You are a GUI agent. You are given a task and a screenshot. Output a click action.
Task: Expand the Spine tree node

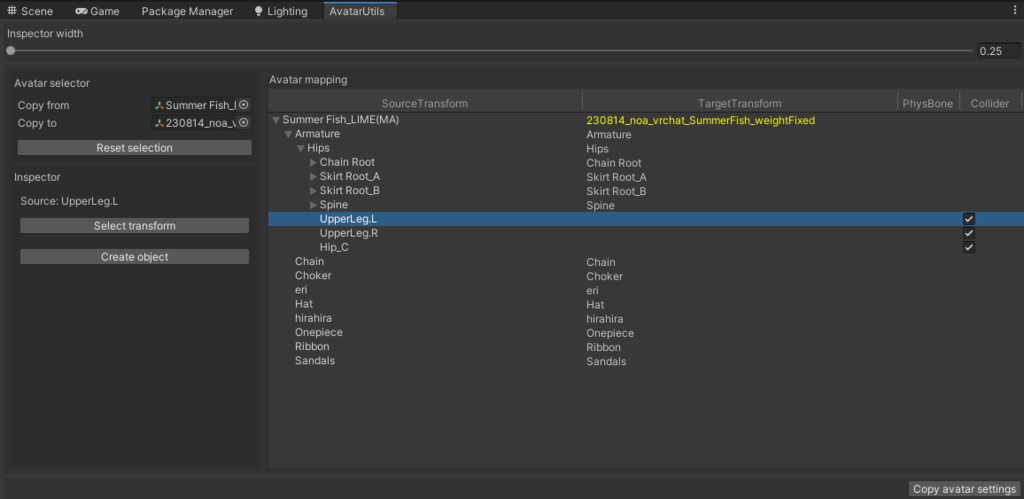[313, 205]
